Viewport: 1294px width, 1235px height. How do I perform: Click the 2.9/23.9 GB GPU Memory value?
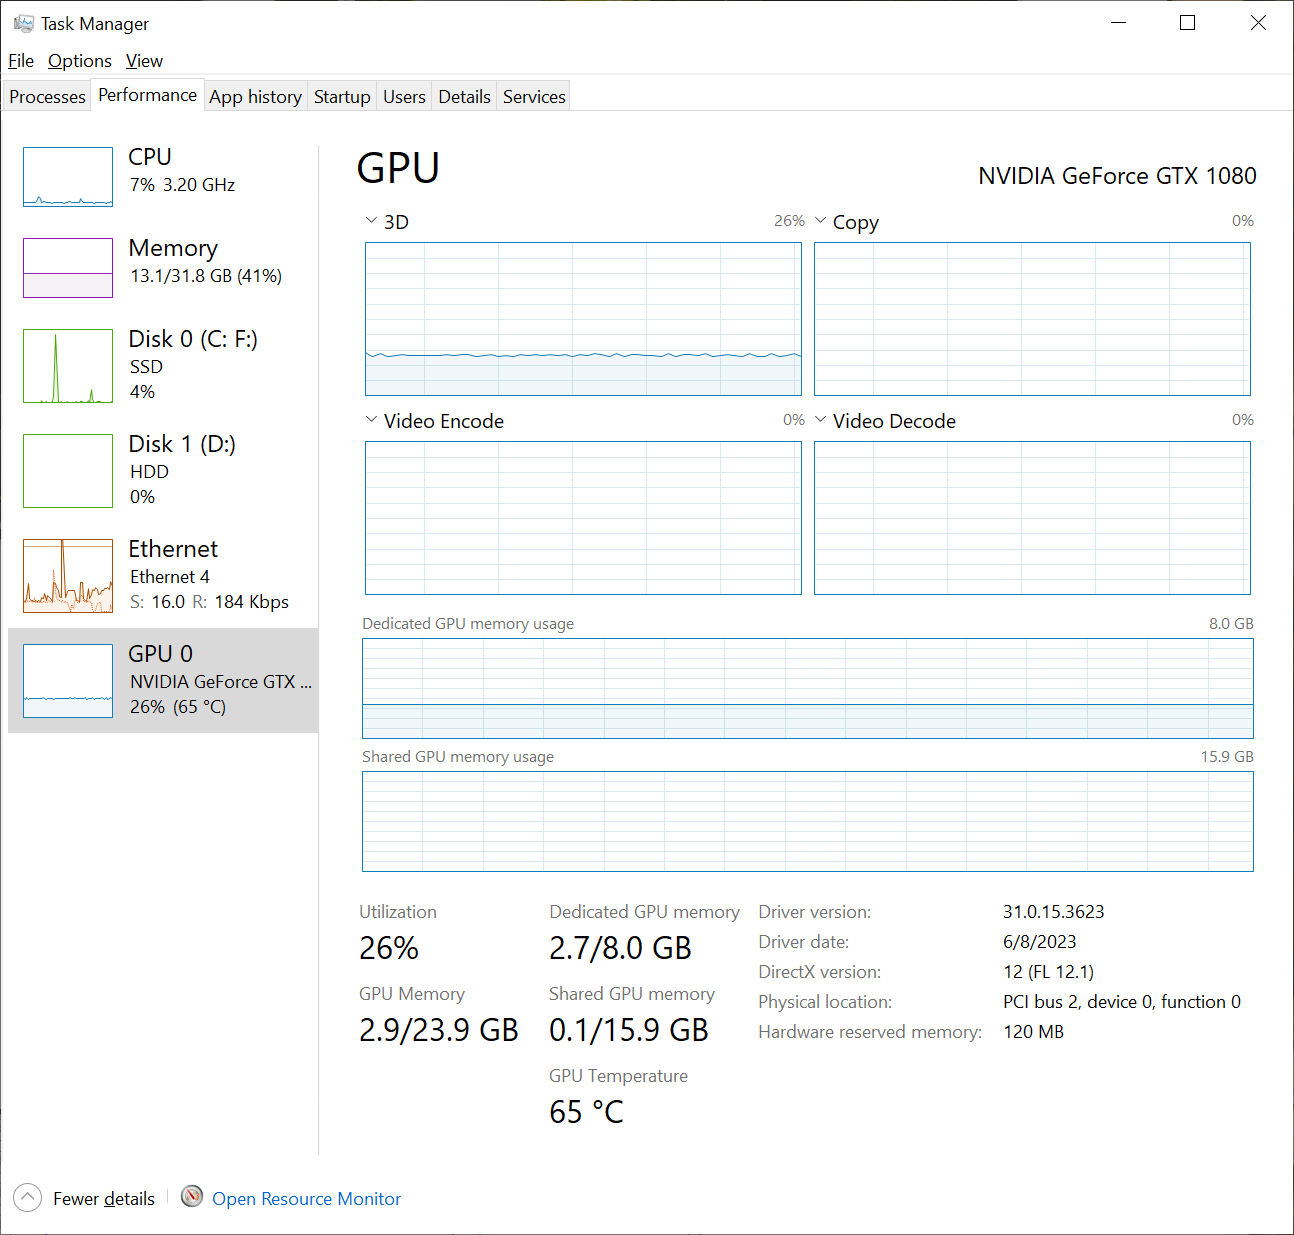click(x=439, y=1030)
